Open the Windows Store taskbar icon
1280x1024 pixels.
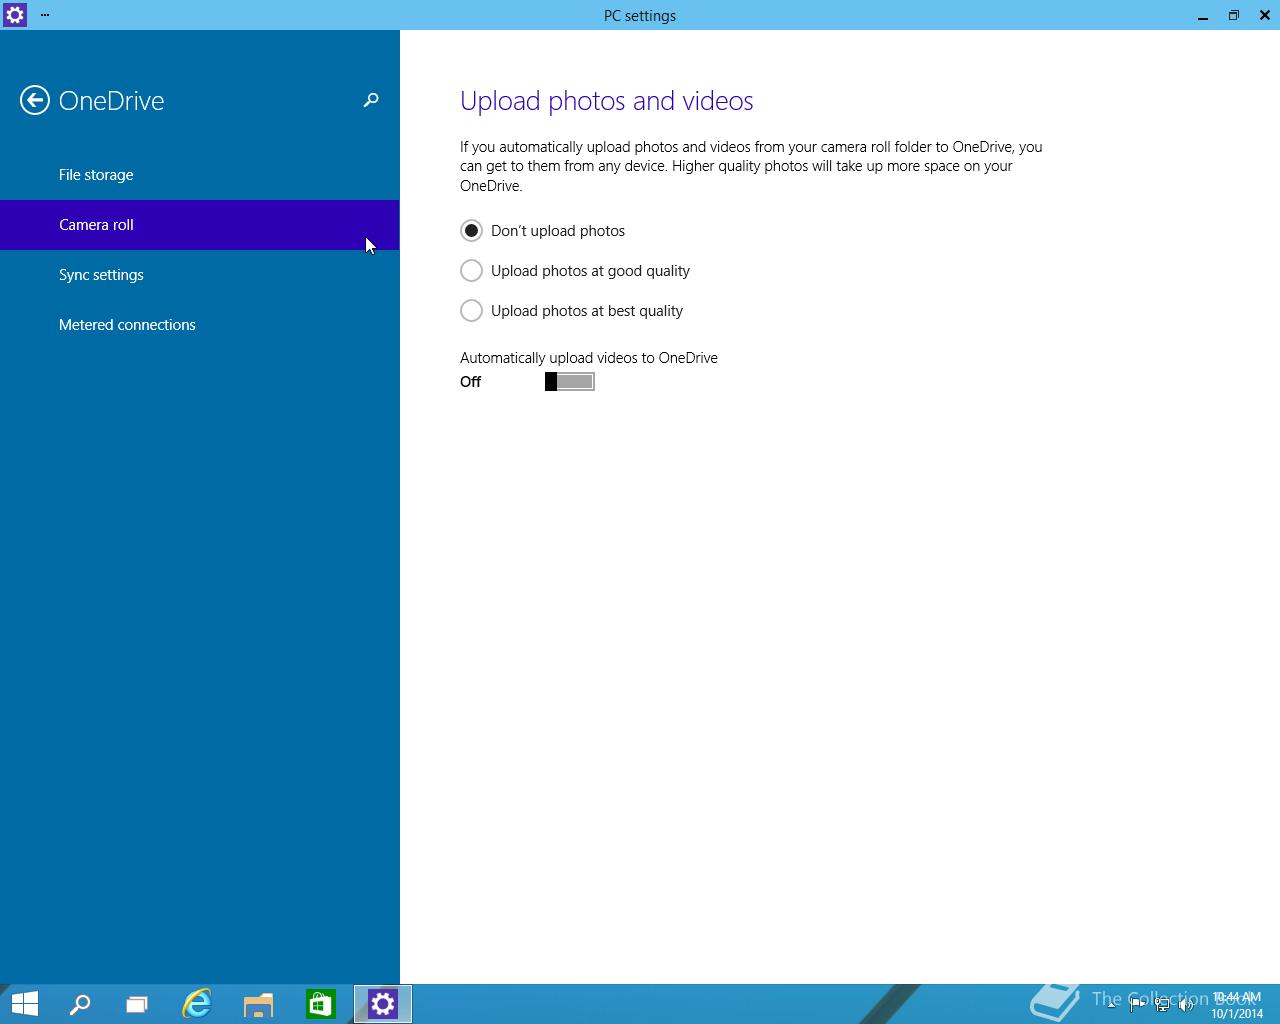click(320, 1004)
